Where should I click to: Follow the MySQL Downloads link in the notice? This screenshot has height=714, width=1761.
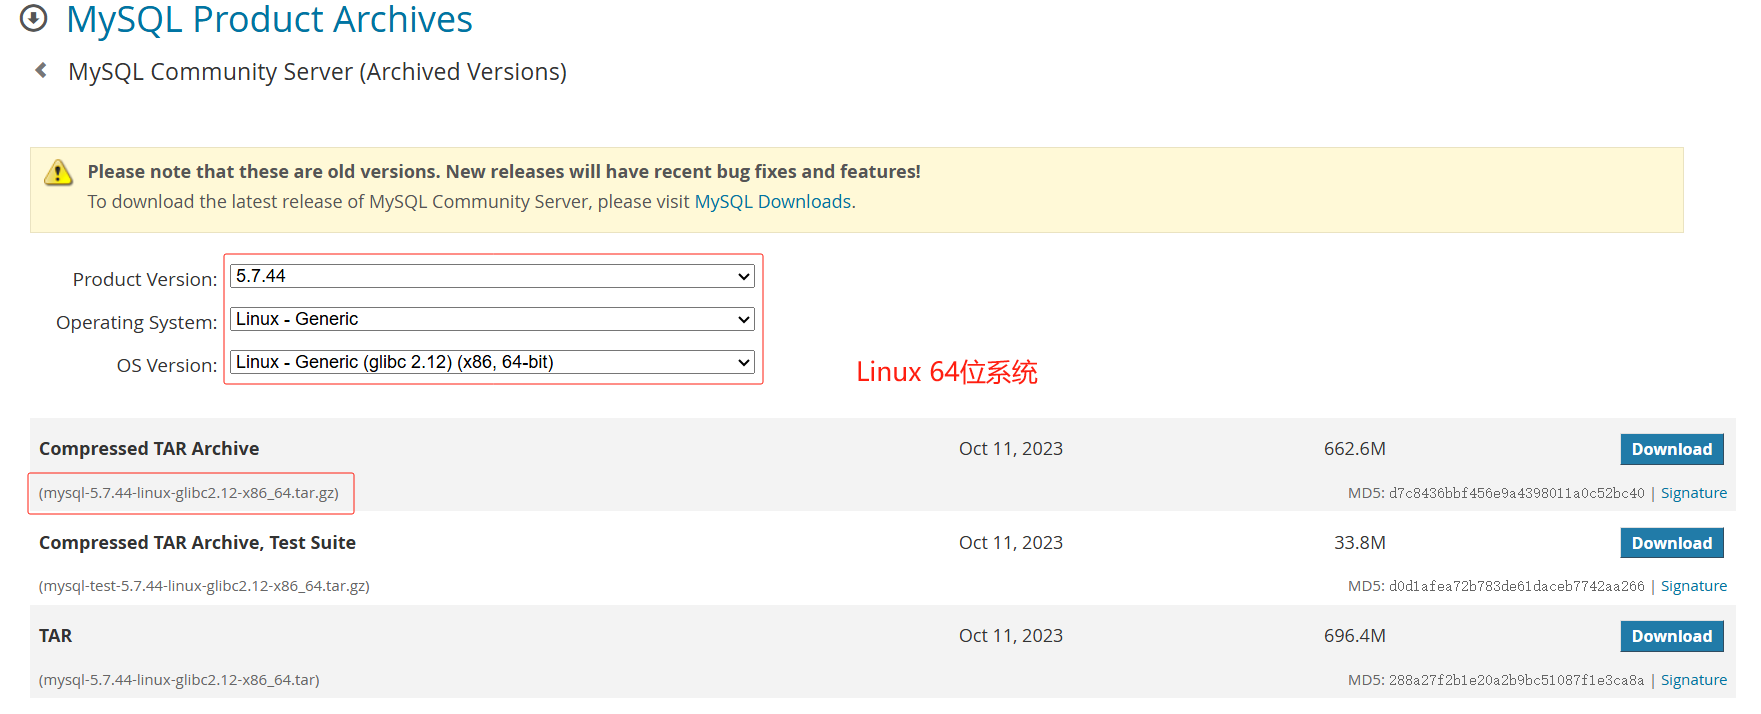coord(773,202)
